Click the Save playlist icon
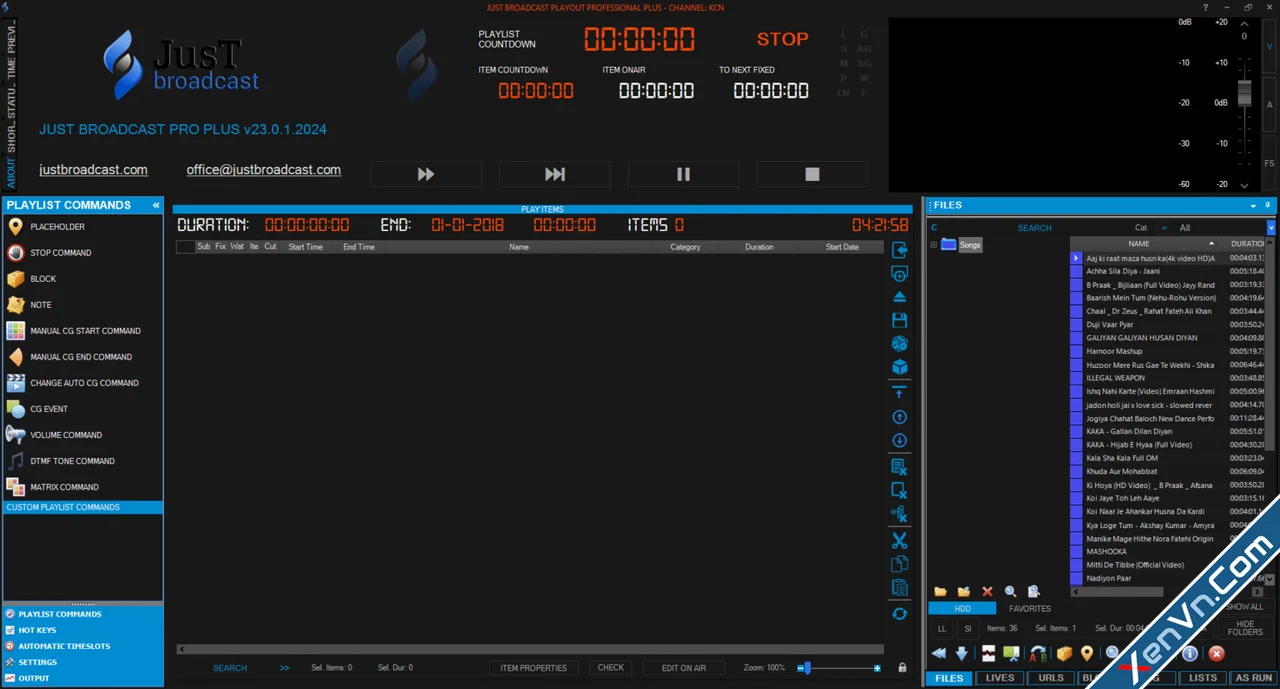 (899, 319)
